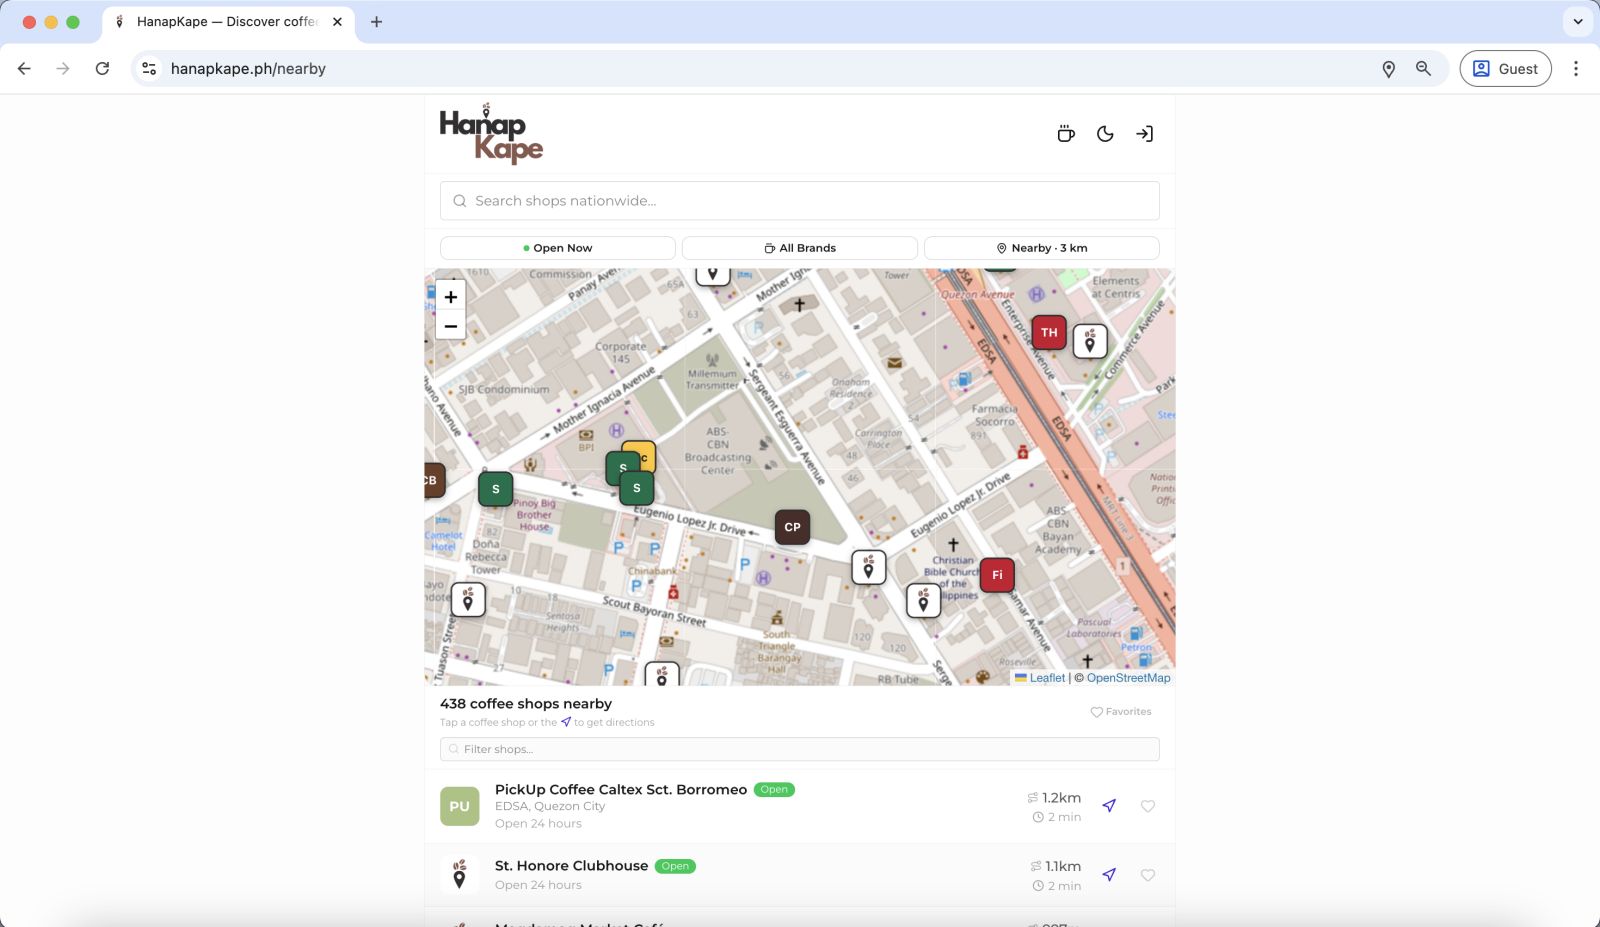Zoom in on the map
This screenshot has width=1600, height=927.
[451, 297]
